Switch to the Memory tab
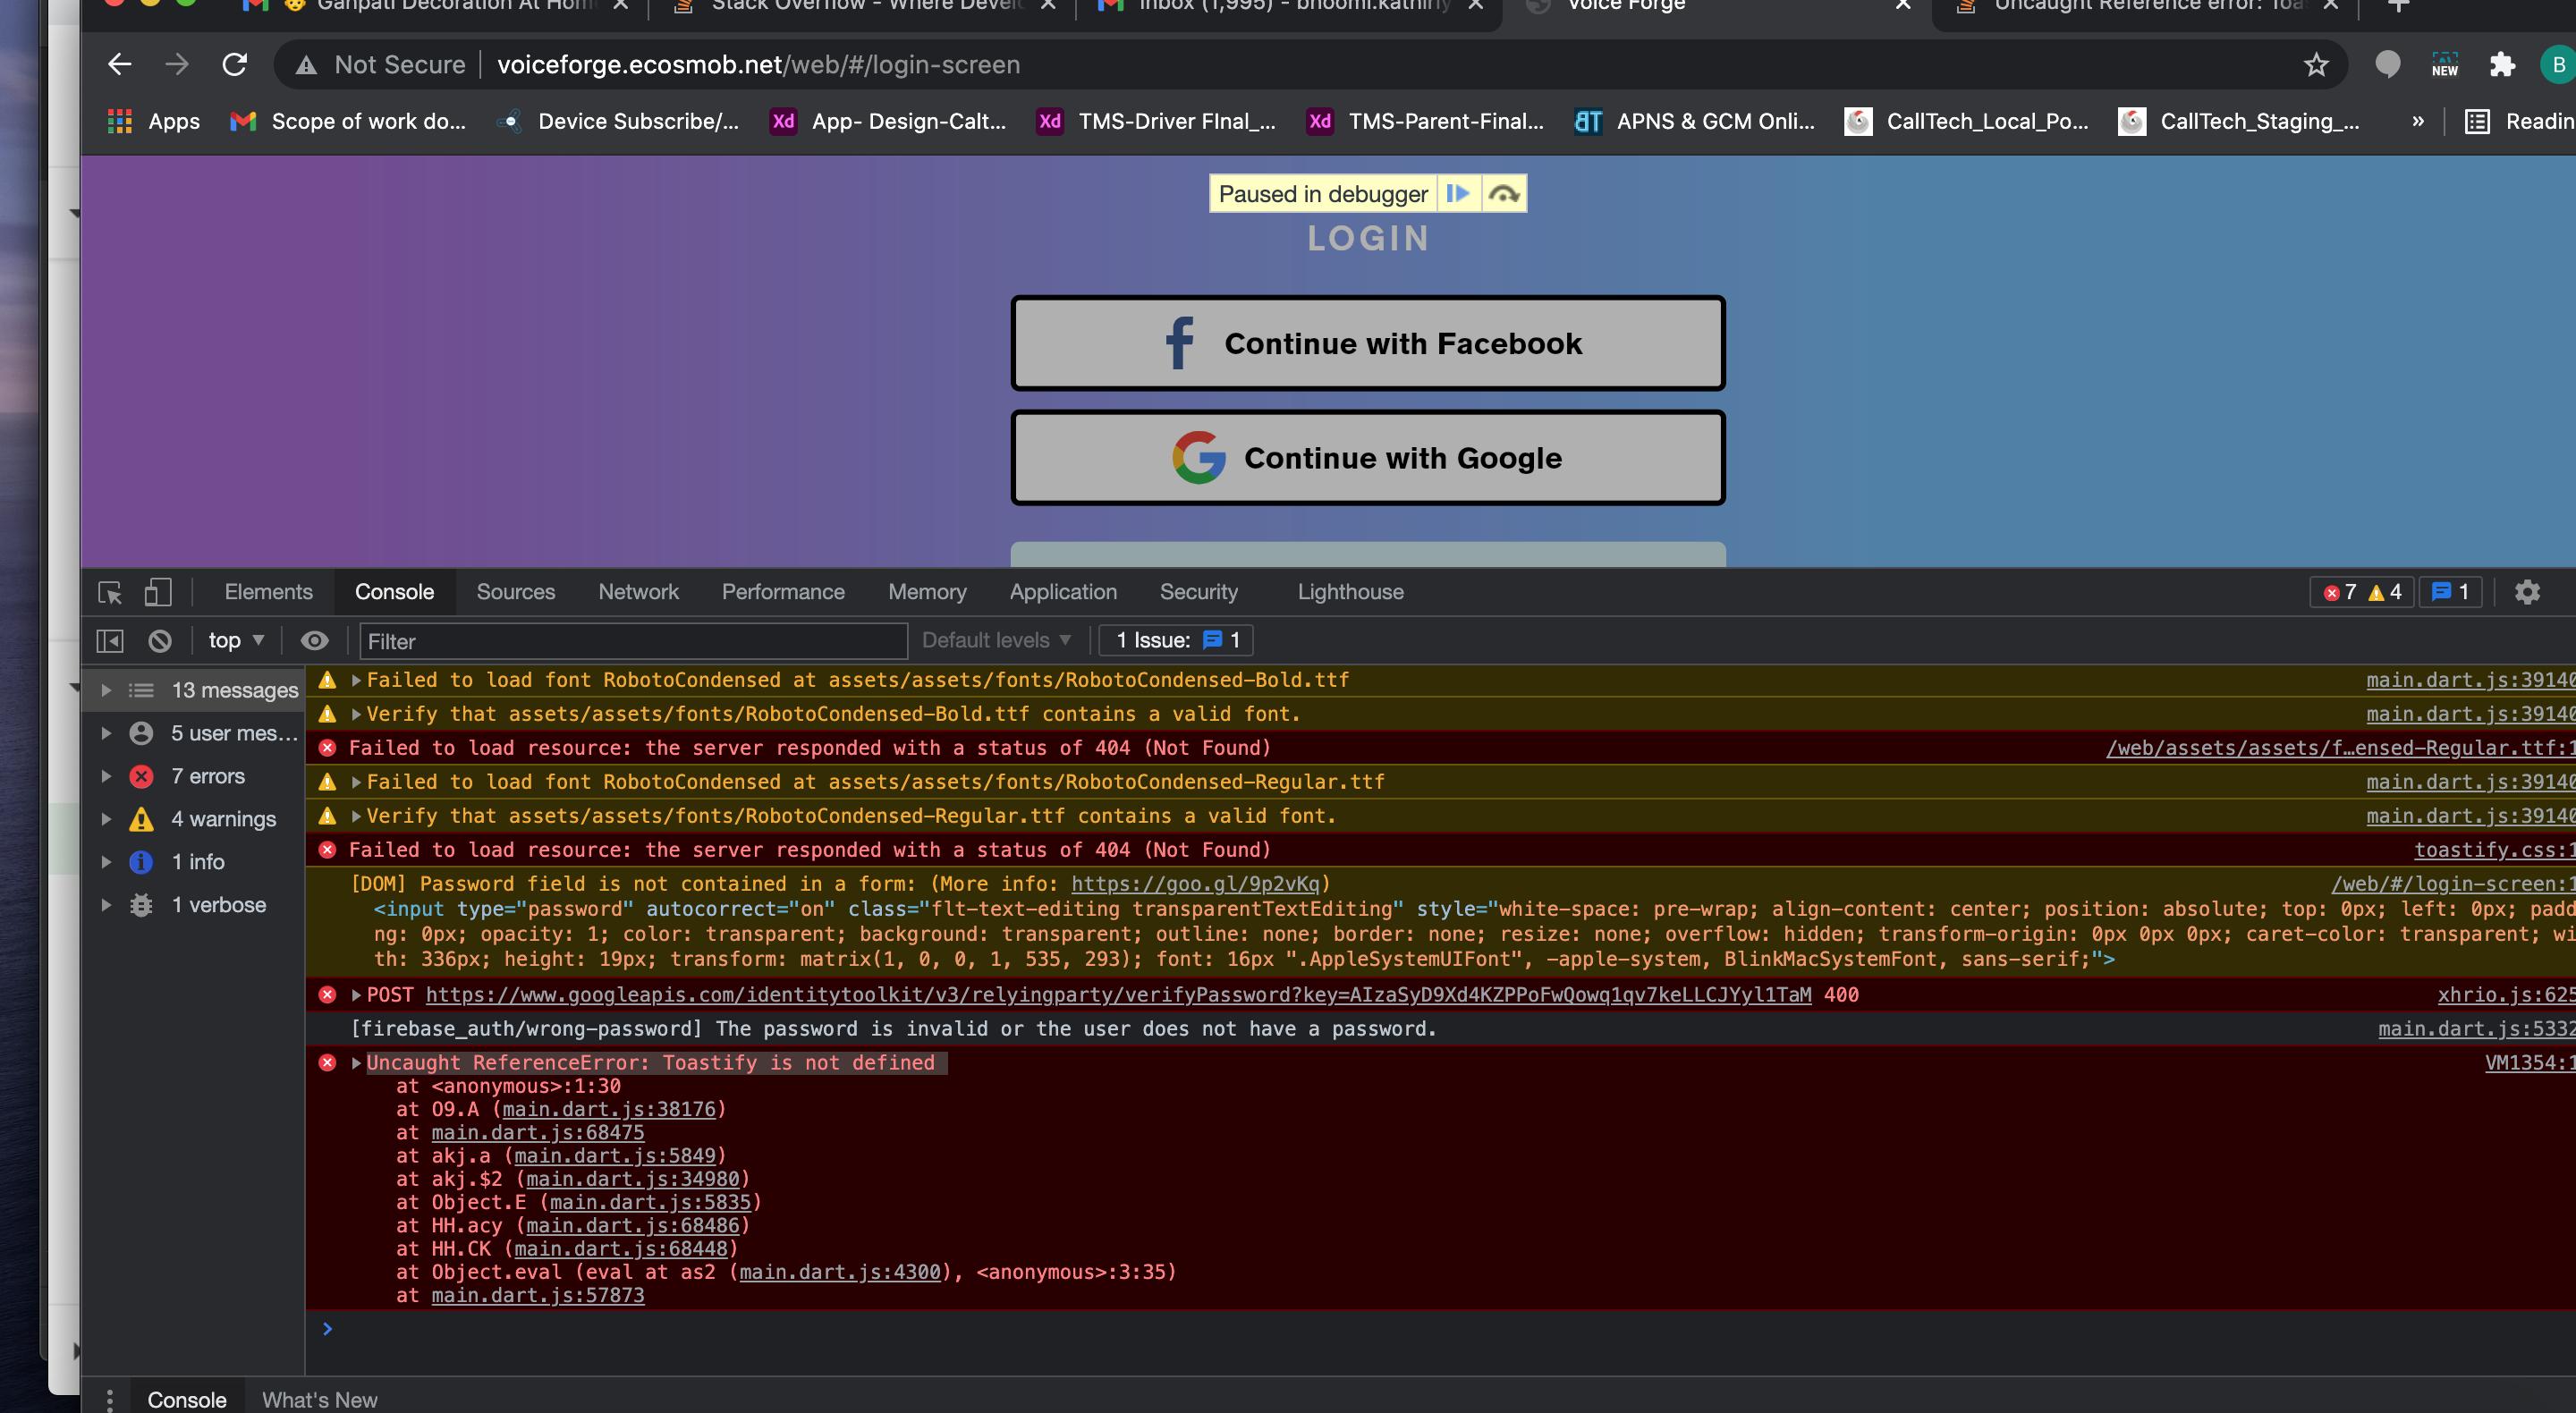 (927, 592)
